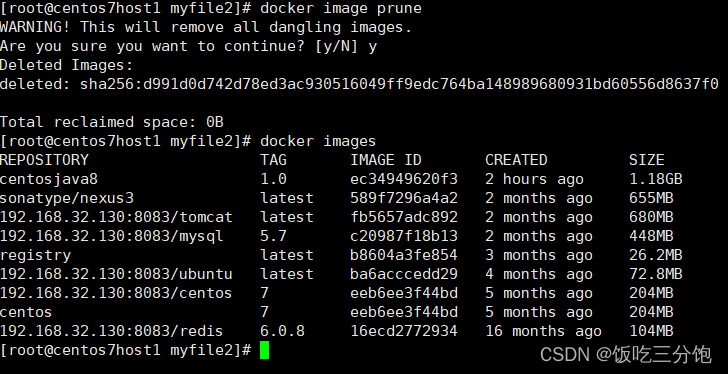
Task: Click the centosjava8 repository name
Action: click(x=49, y=179)
